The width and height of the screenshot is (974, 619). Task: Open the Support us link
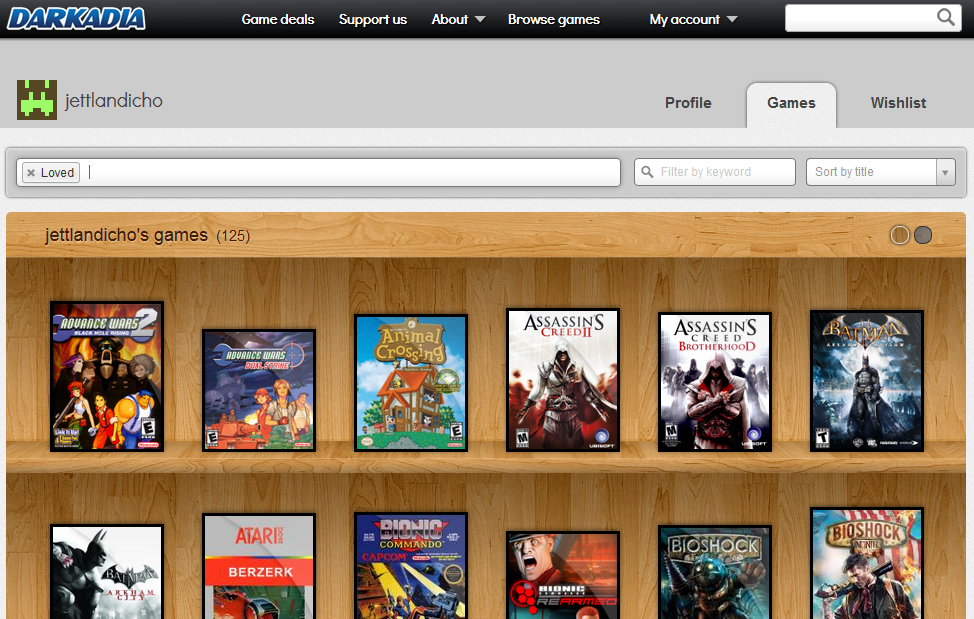point(373,19)
